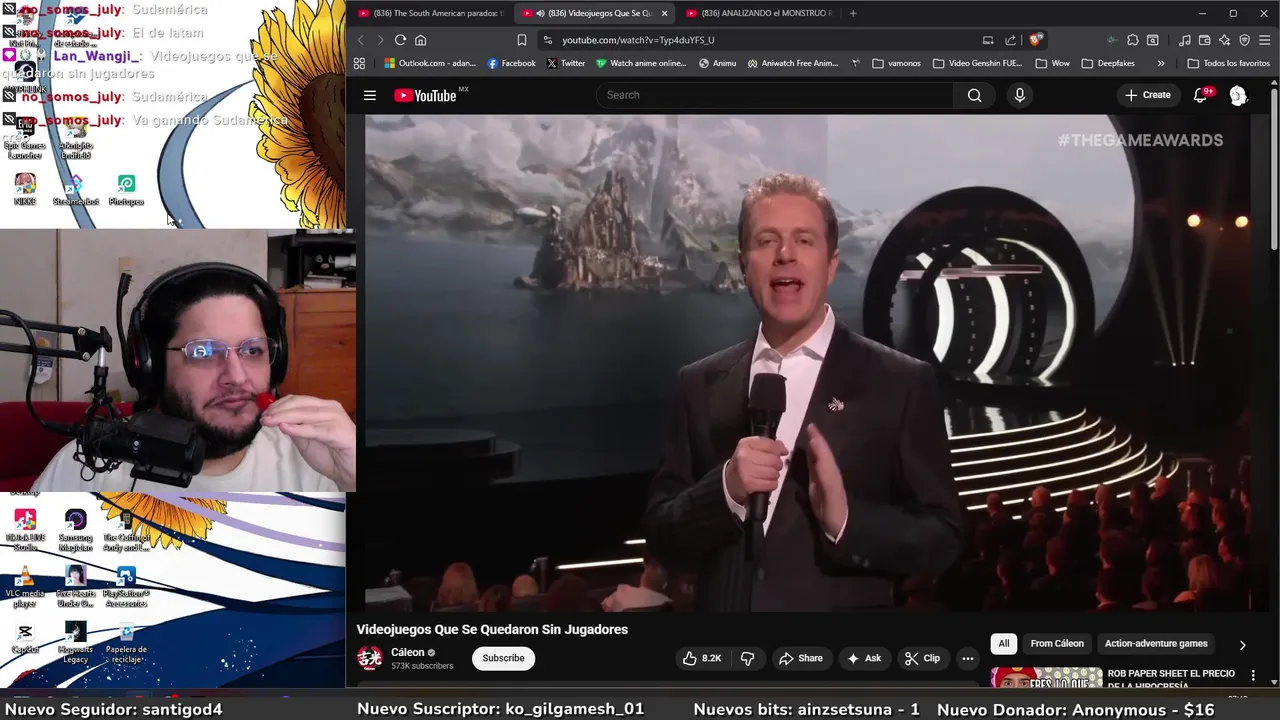Click the Ask button under the video

864,658
